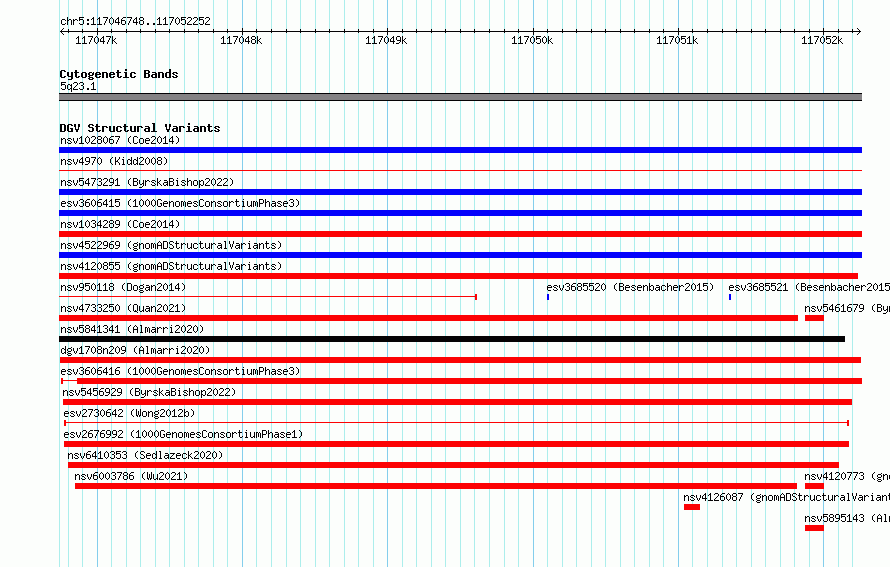
Task: Open the nsv4120773 variant label
Action: [x=847, y=476]
